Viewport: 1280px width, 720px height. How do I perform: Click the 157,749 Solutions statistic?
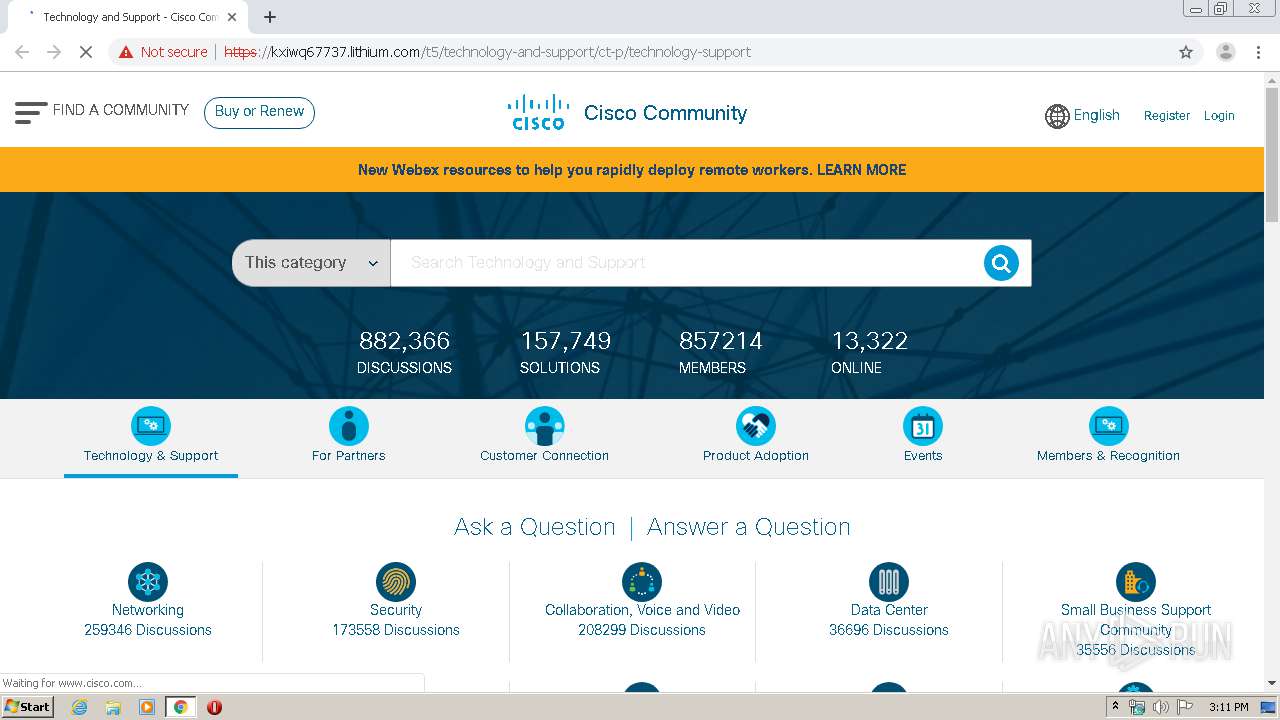tap(565, 353)
